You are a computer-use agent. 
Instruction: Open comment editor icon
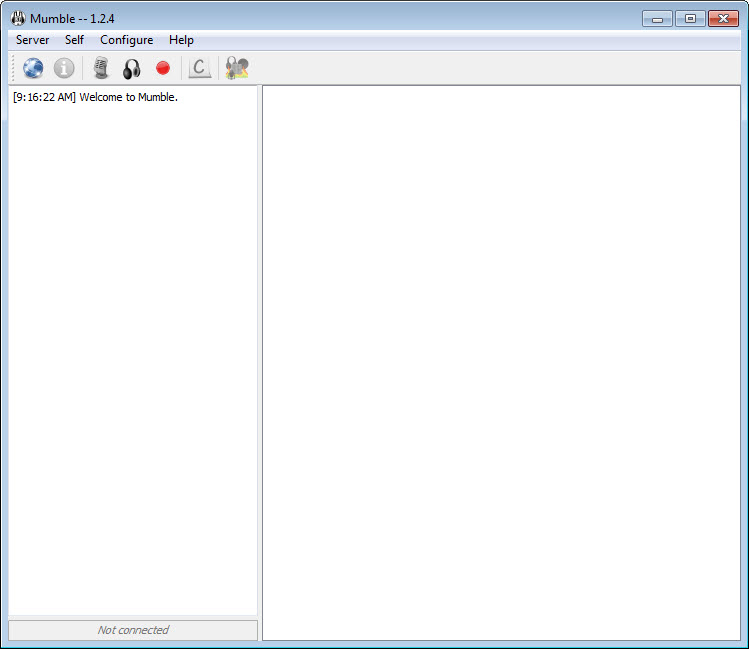coord(200,68)
